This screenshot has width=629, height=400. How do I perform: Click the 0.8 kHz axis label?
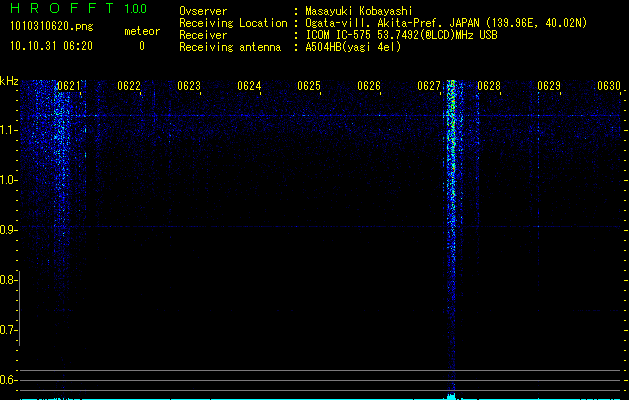click(8, 280)
